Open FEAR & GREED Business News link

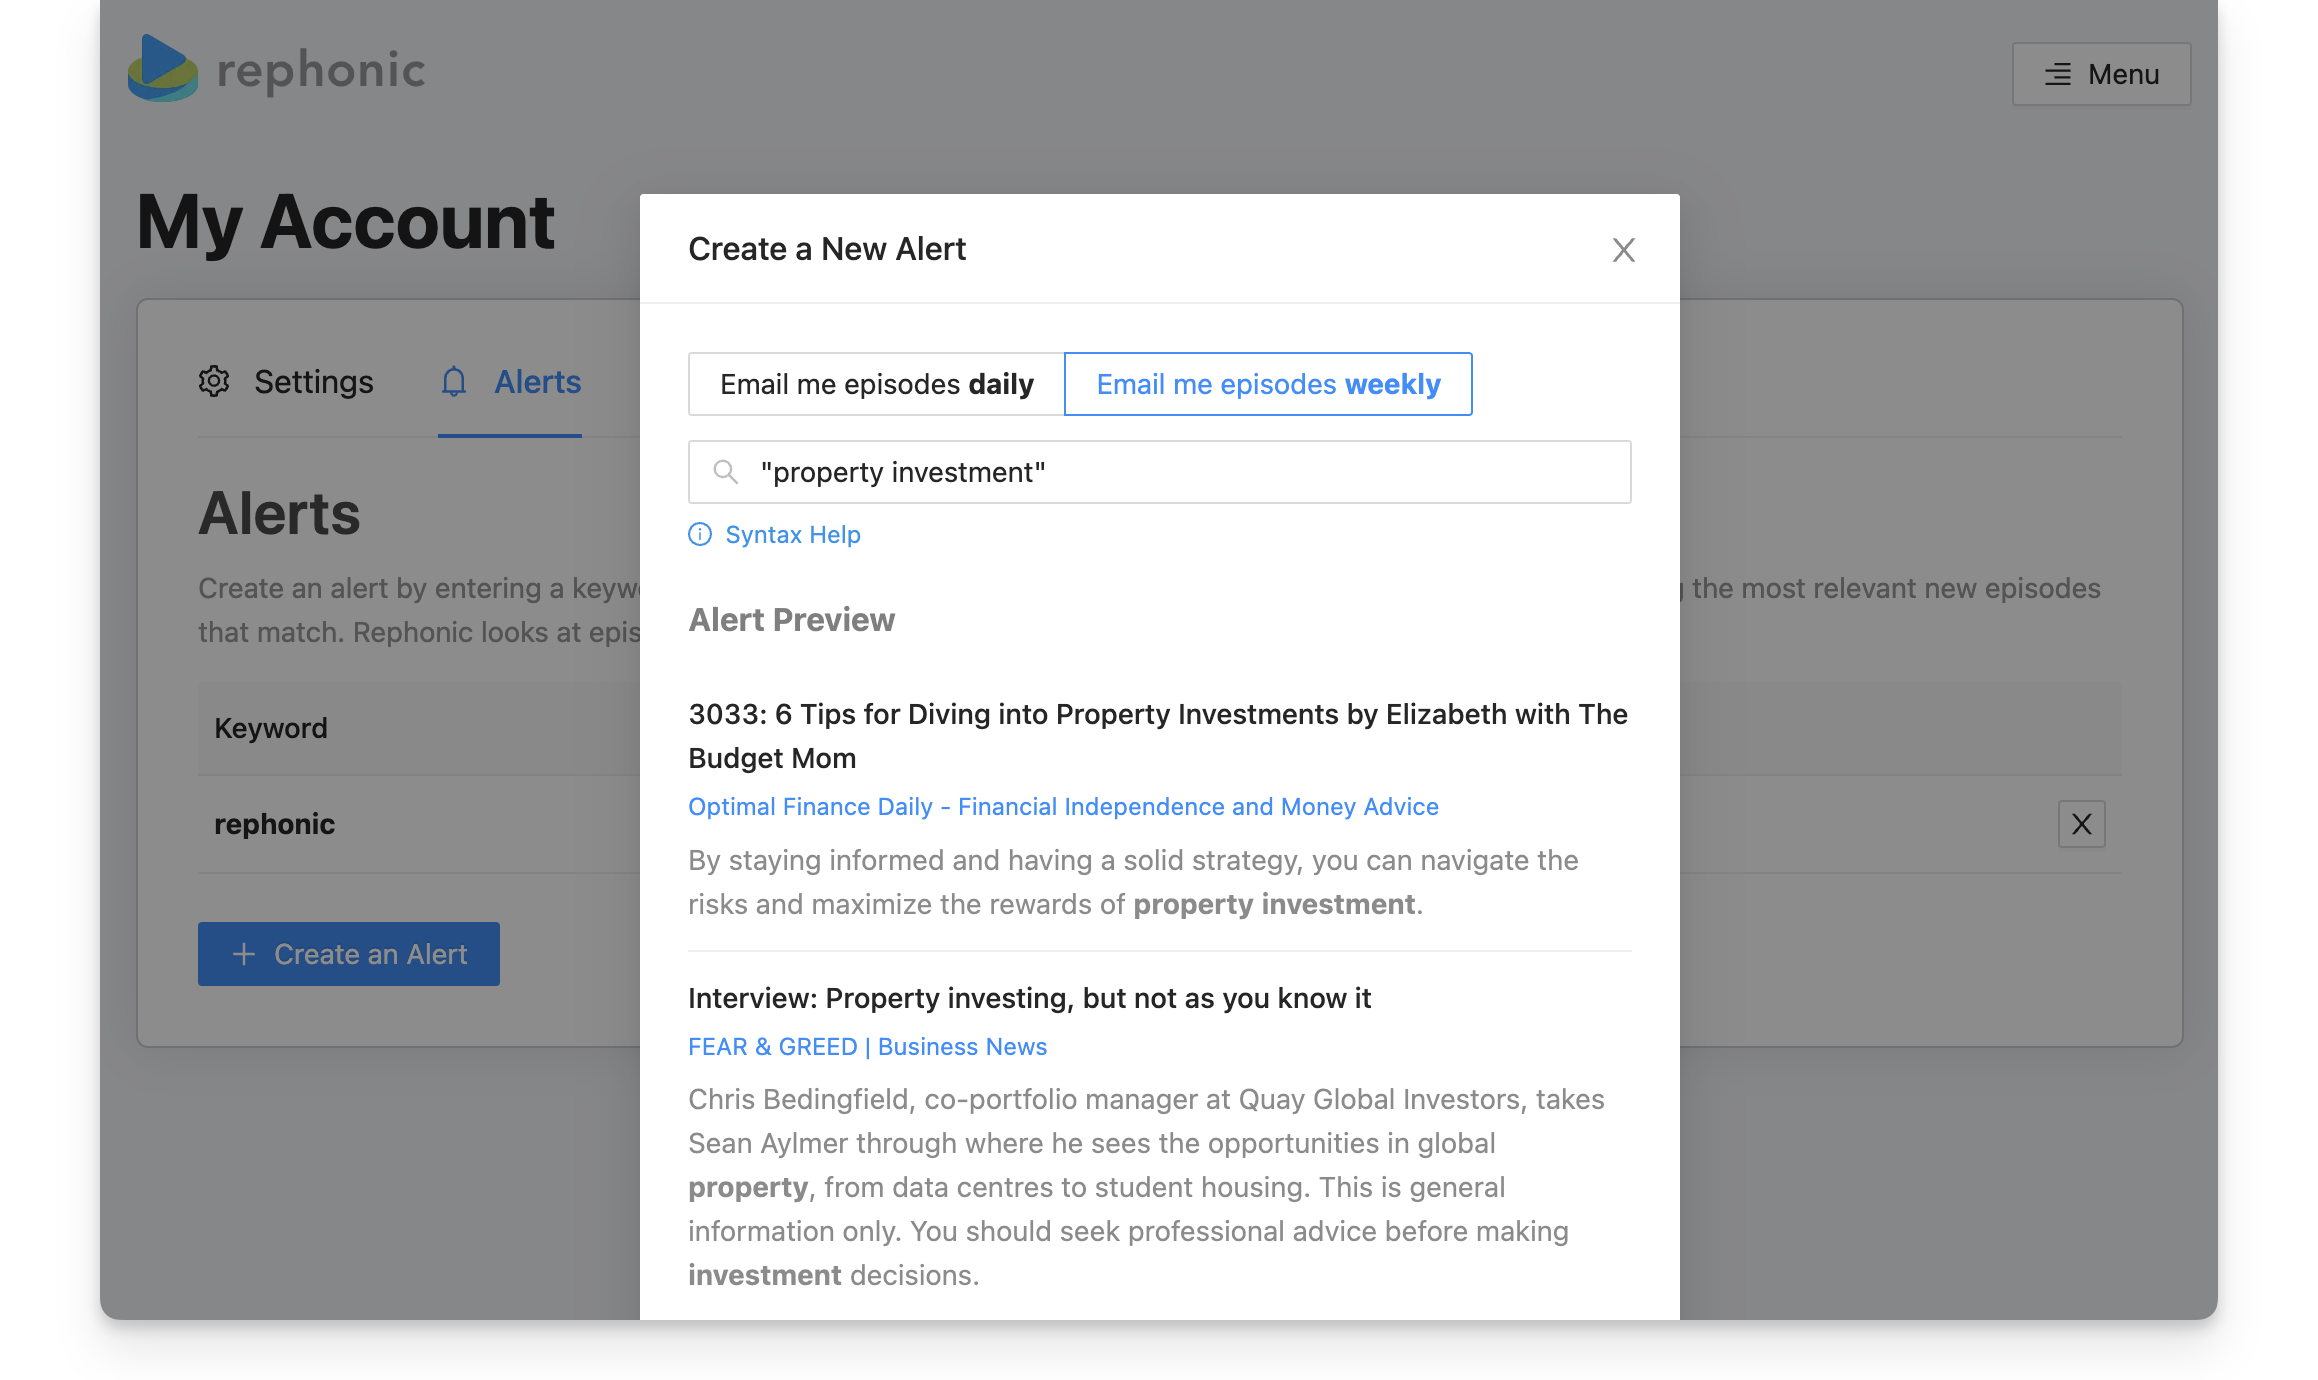[867, 1046]
